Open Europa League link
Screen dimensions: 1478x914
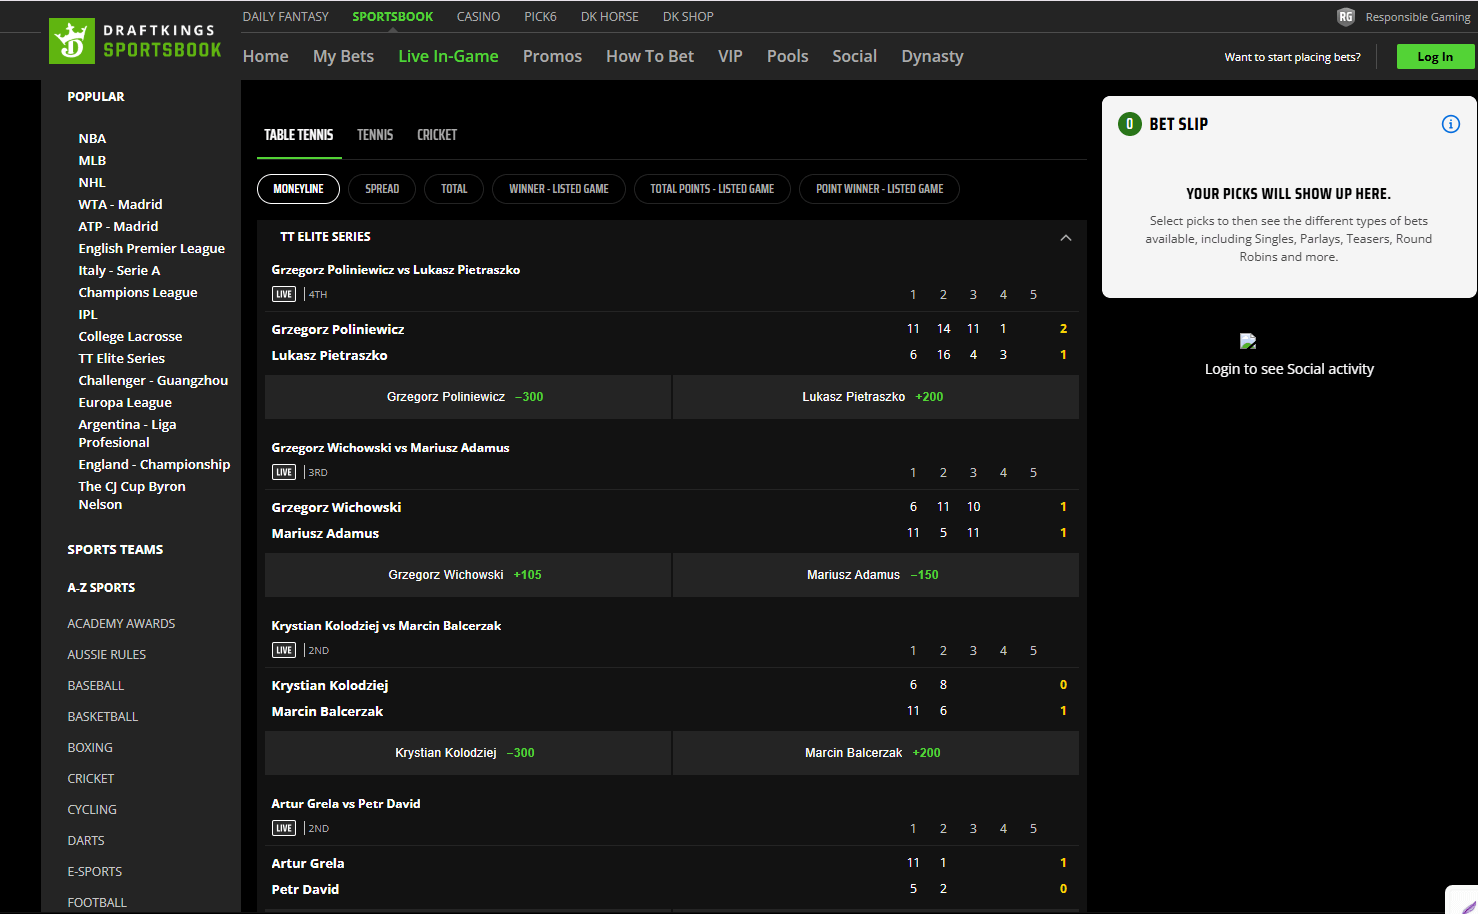(x=125, y=403)
